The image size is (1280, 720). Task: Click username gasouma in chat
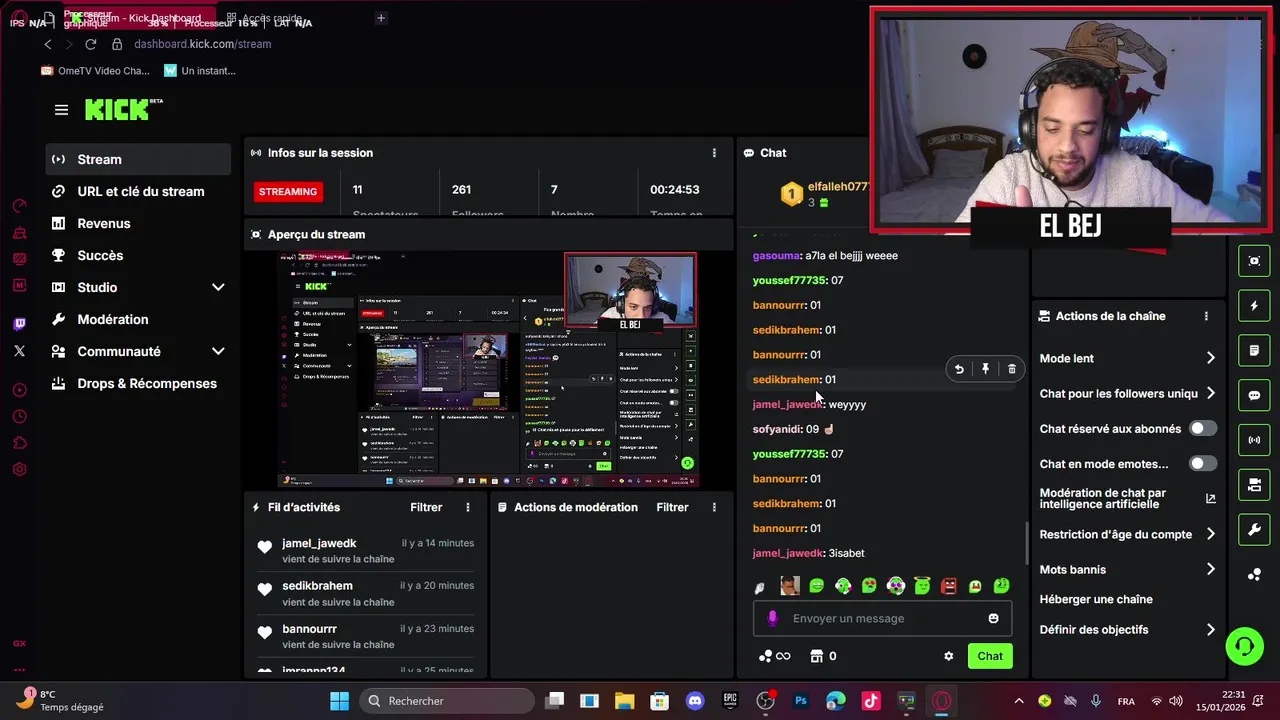(776, 255)
